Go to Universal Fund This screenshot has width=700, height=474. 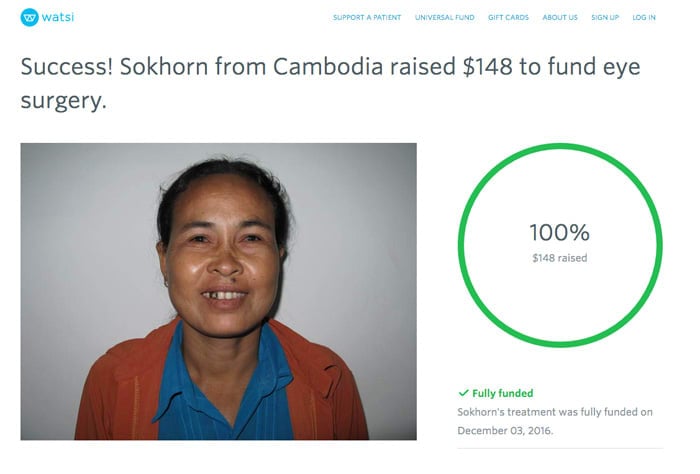pos(446,18)
